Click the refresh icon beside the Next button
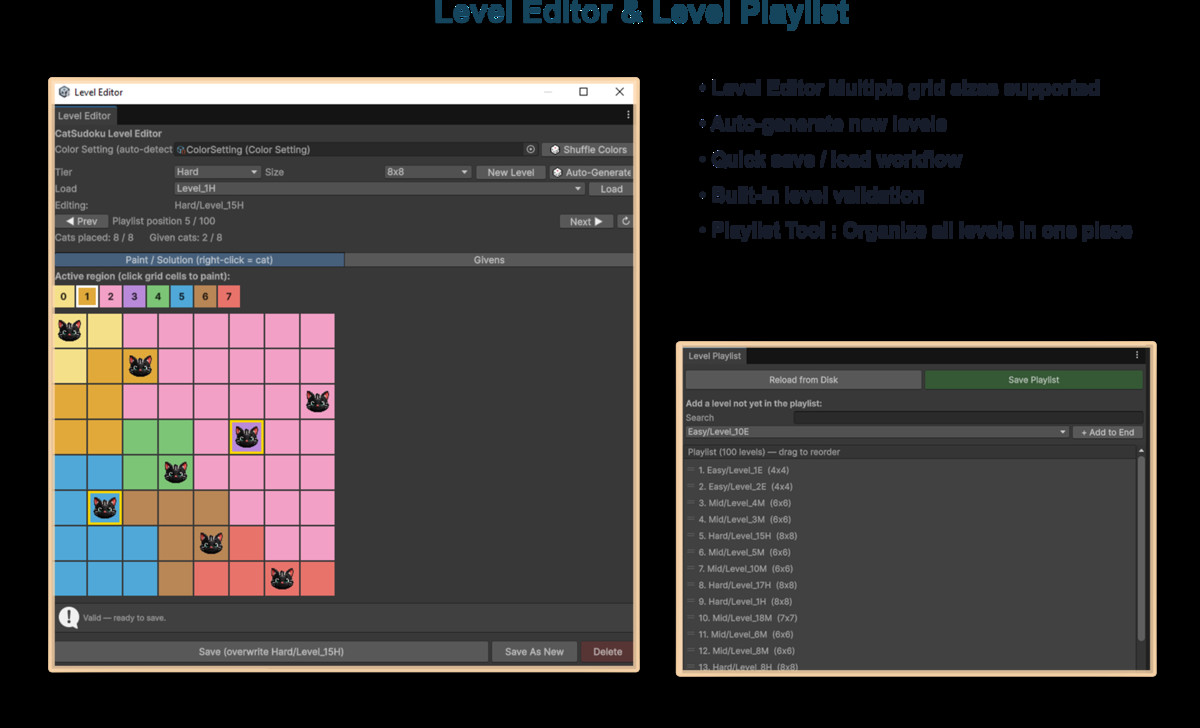1200x728 pixels. tap(626, 221)
